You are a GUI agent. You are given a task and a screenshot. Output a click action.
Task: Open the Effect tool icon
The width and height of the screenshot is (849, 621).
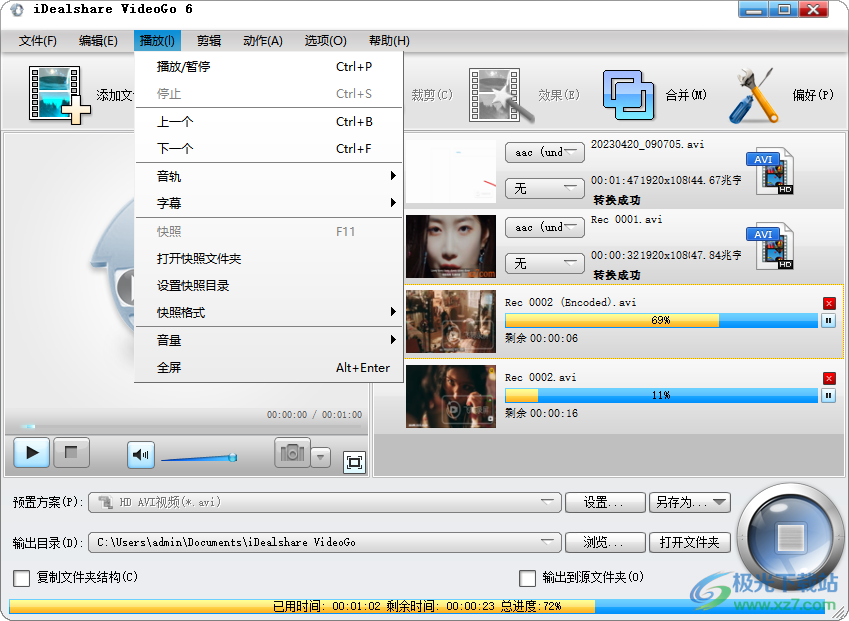tap(500, 95)
